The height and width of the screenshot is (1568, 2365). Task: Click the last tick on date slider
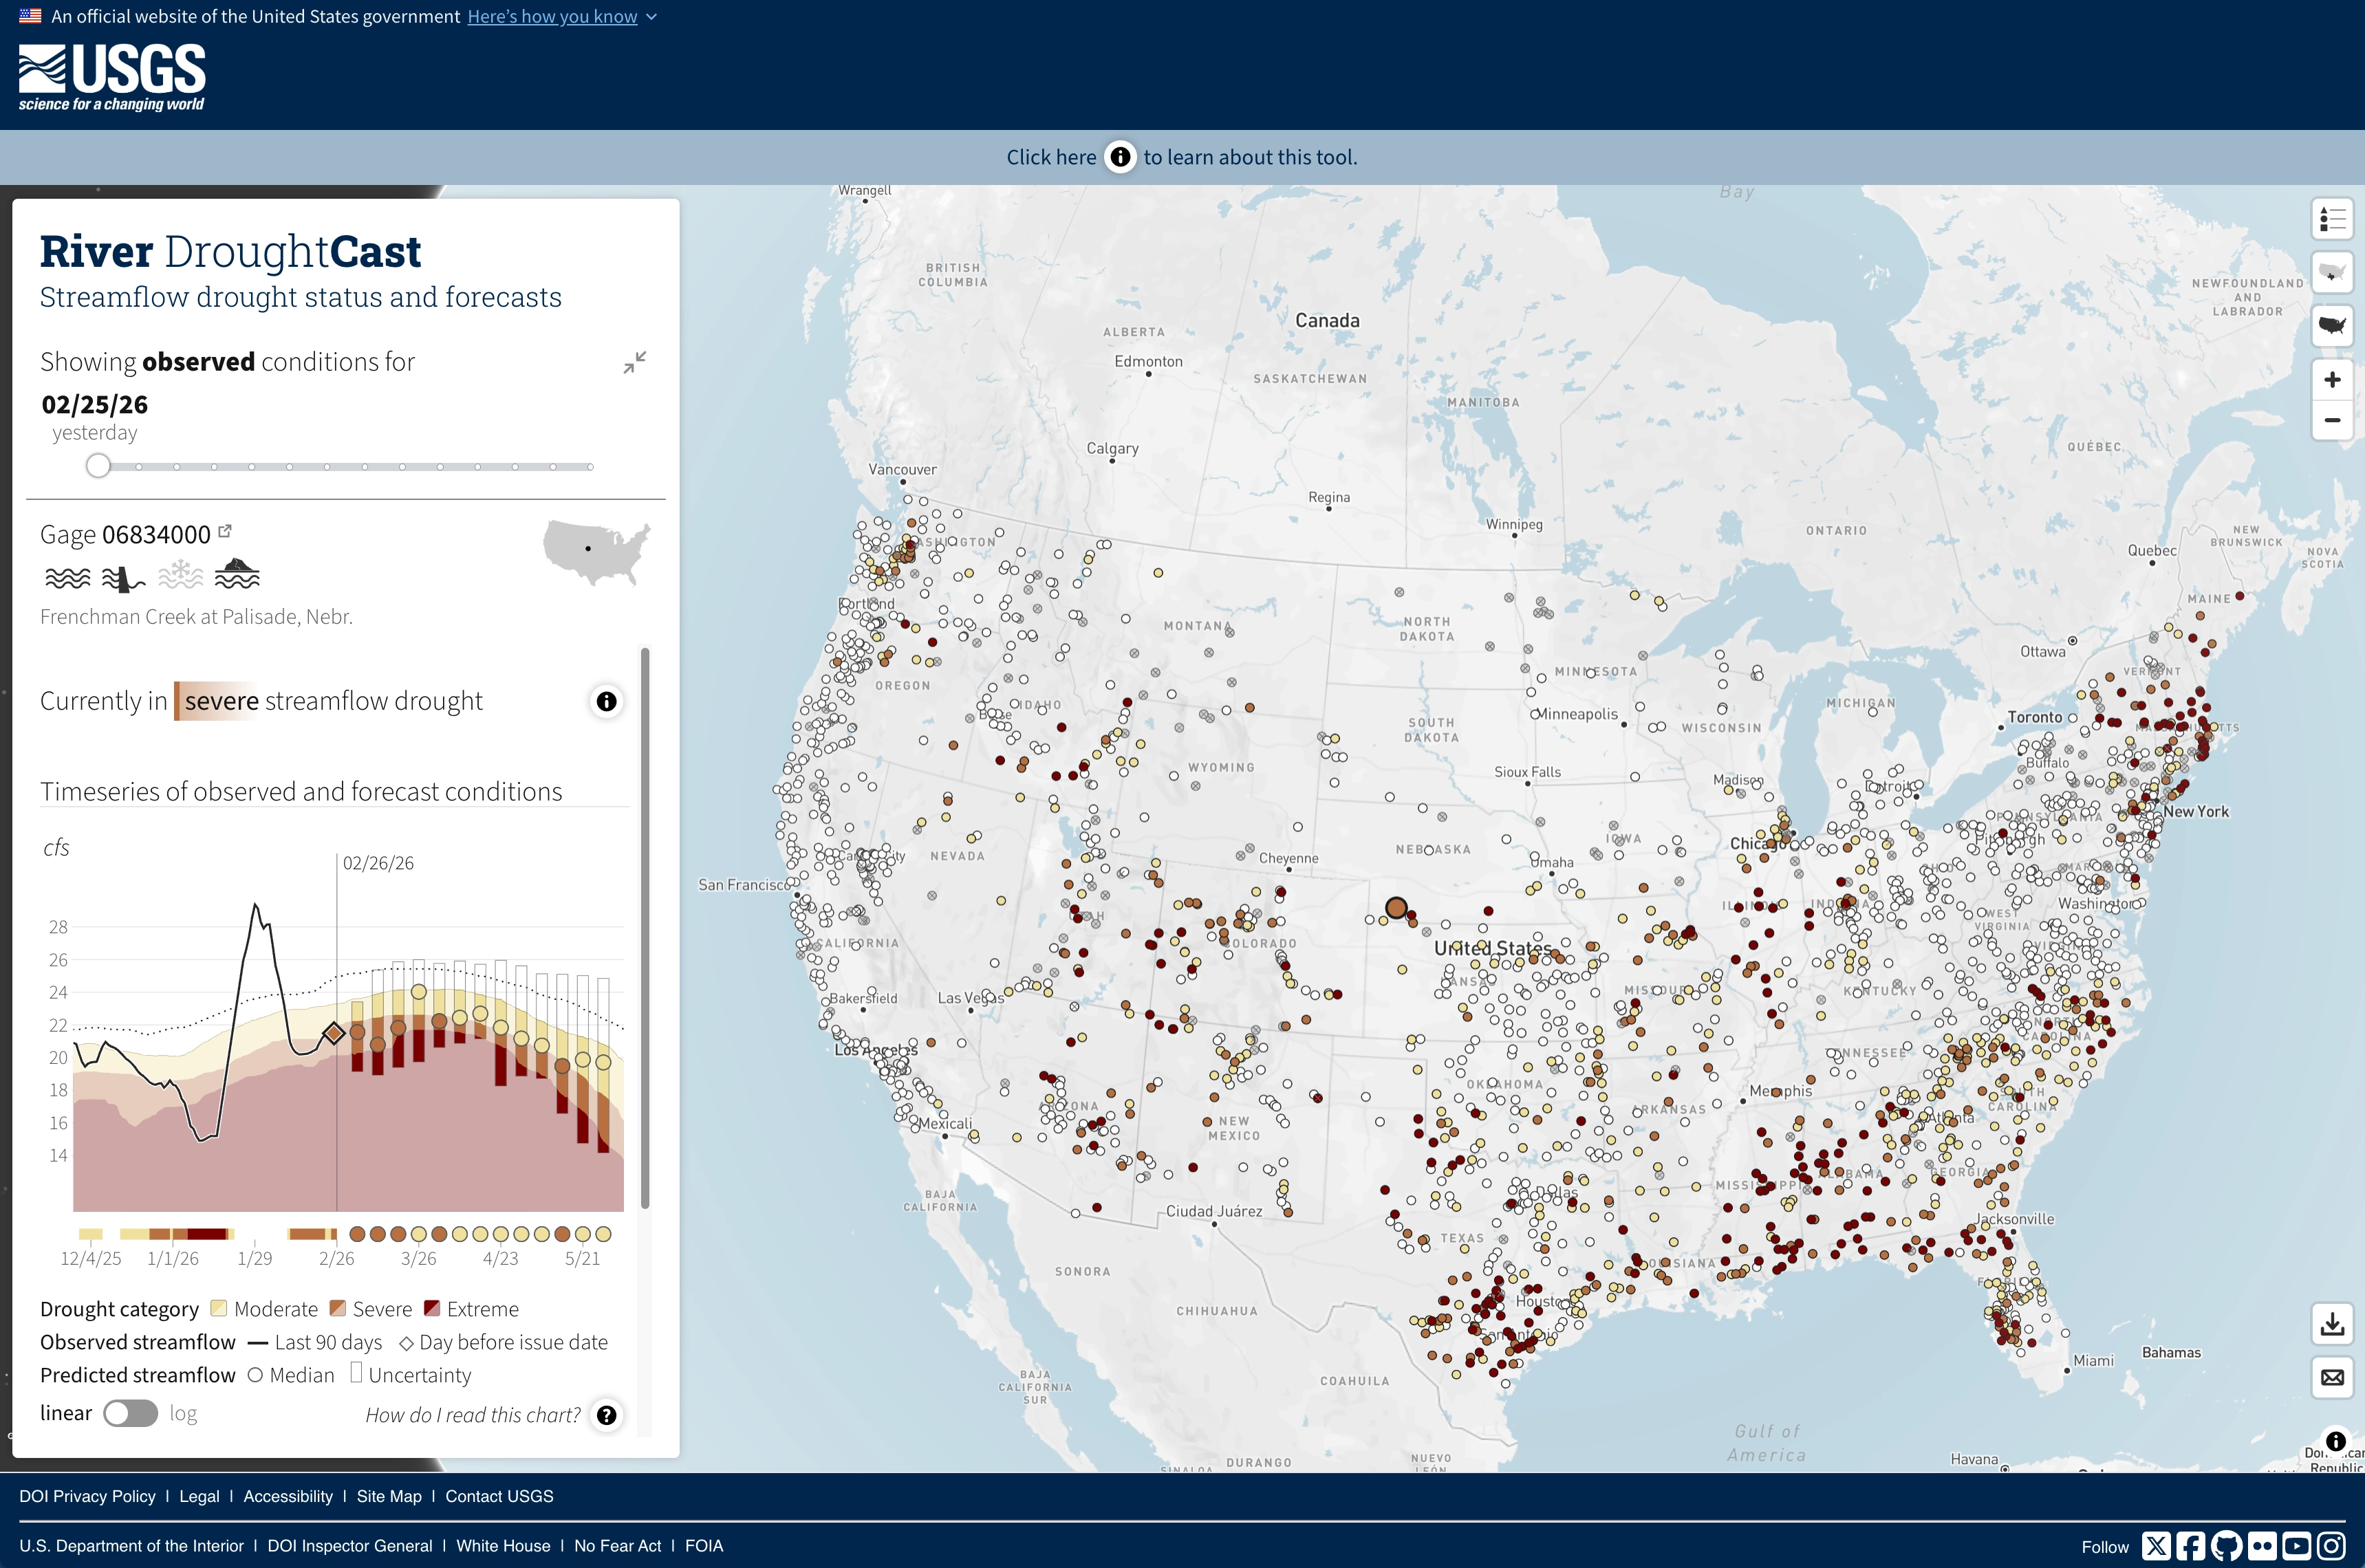[590, 467]
